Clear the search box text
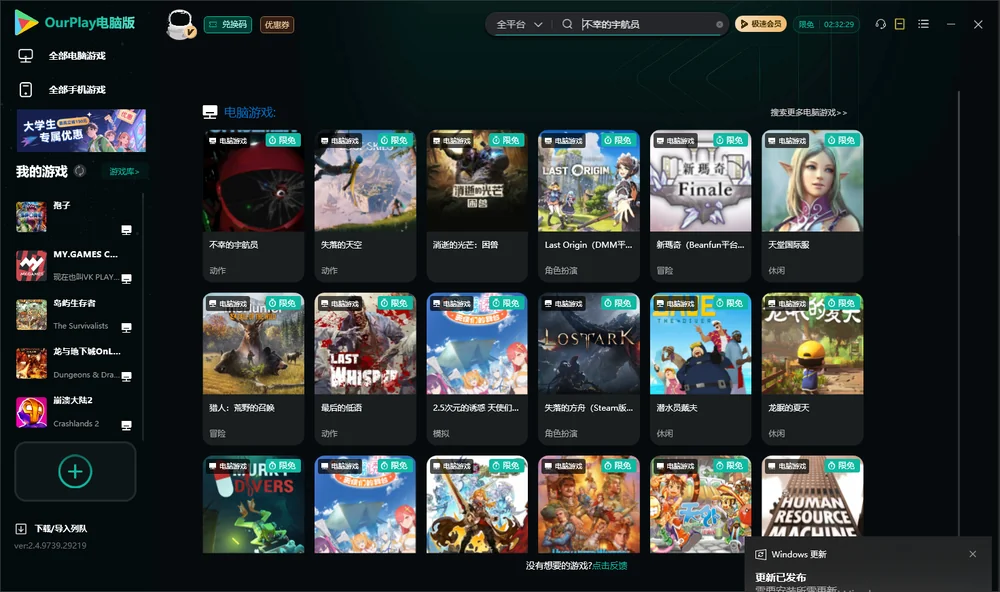The width and height of the screenshot is (1000, 592). 719,24
